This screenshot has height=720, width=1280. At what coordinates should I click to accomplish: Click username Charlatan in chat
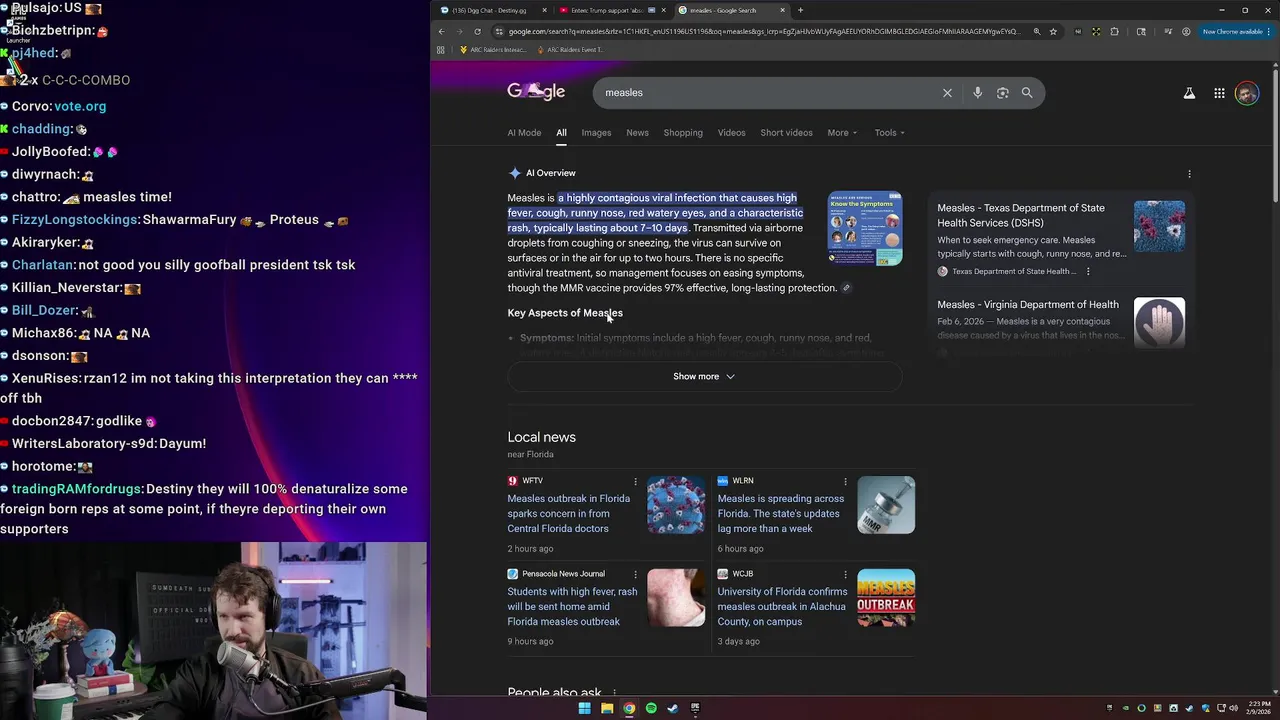pos(43,265)
